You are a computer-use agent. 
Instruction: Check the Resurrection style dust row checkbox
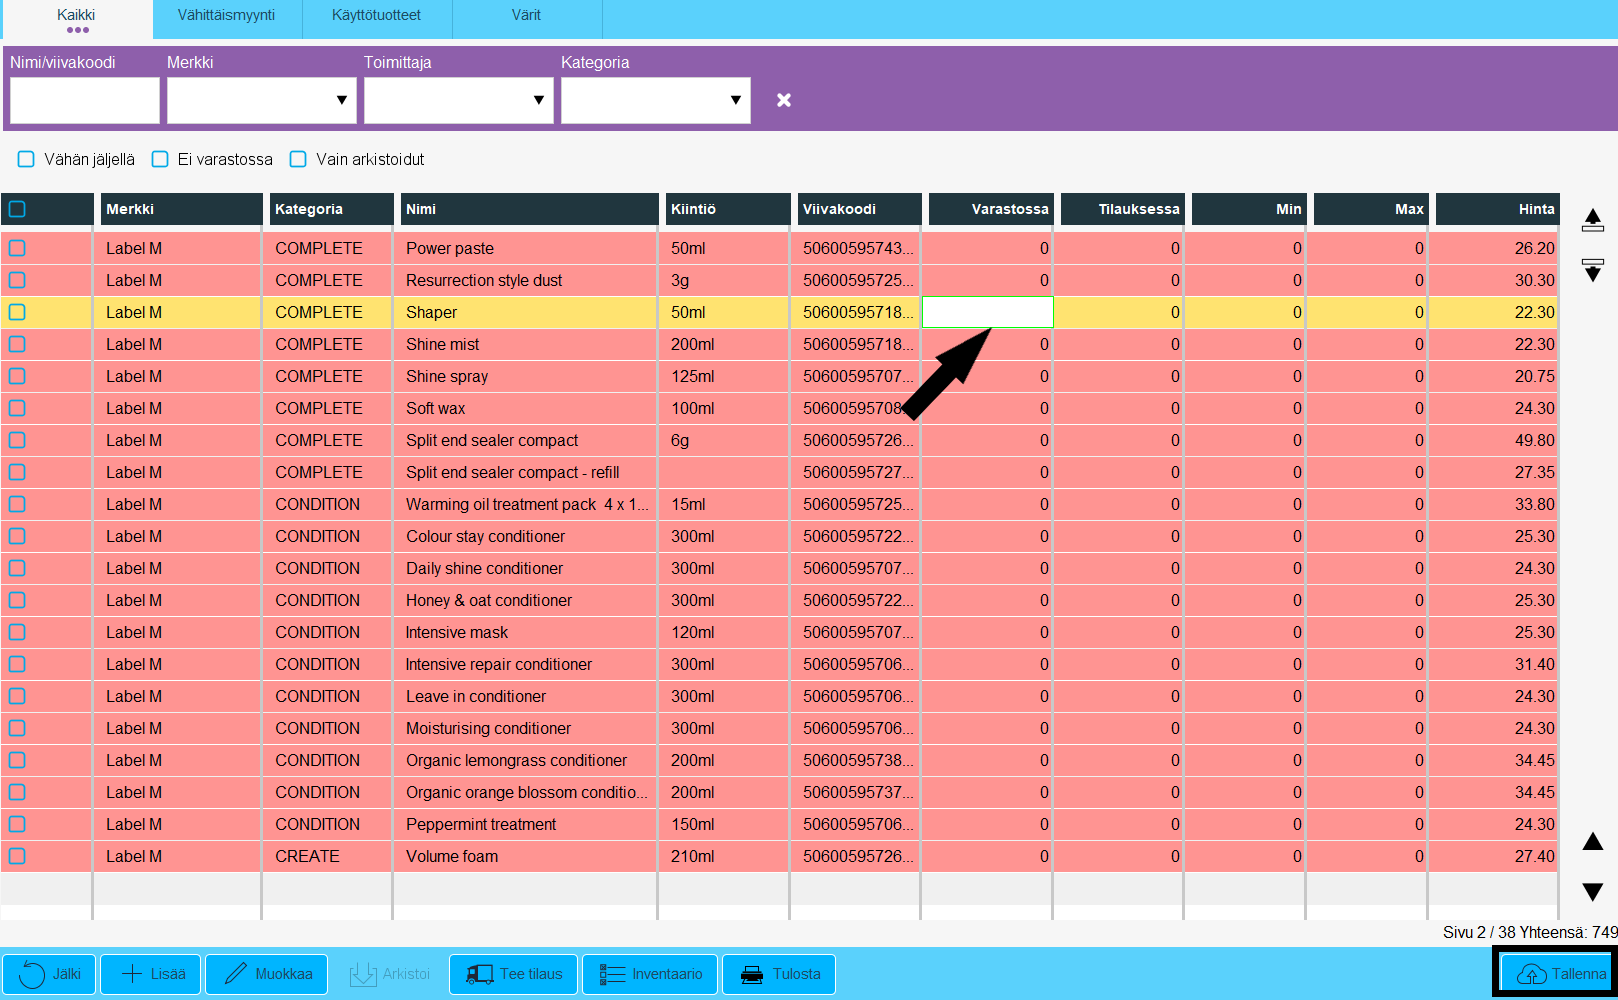click(x=17, y=280)
